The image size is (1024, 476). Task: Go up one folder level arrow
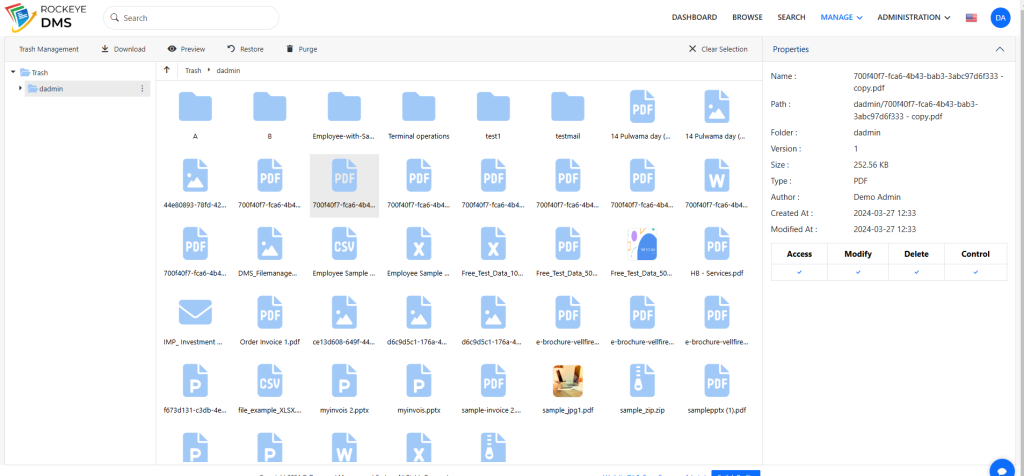pyautogui.click(x=167, y=70)
